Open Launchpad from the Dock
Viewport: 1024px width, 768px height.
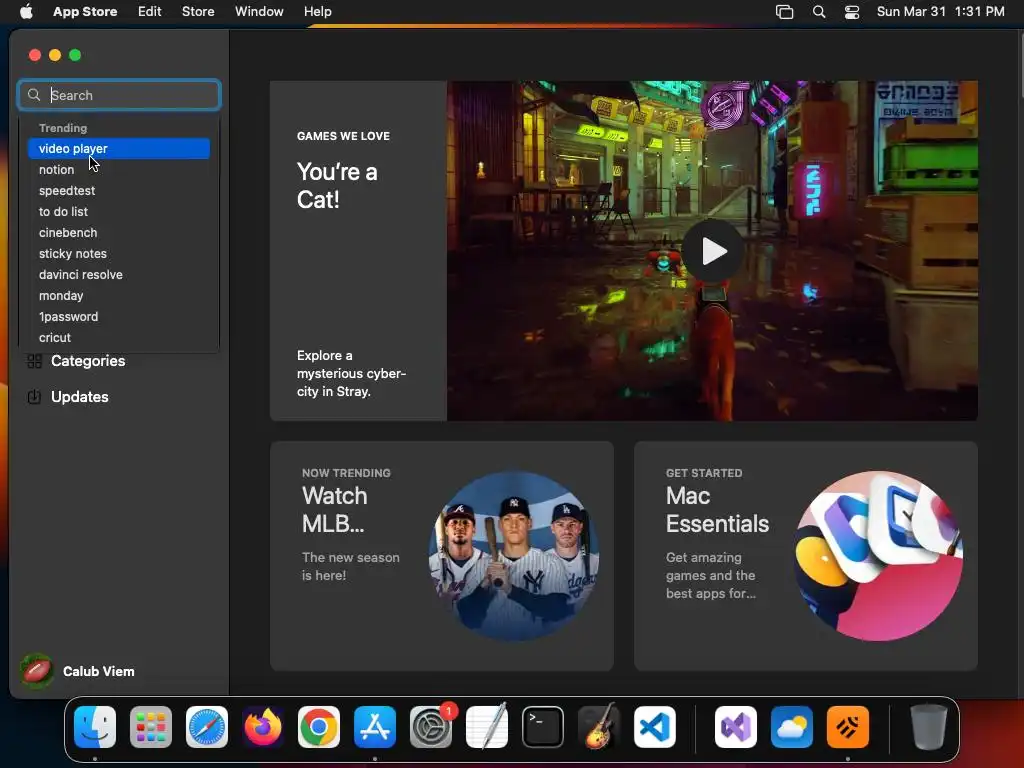(151, 727)
